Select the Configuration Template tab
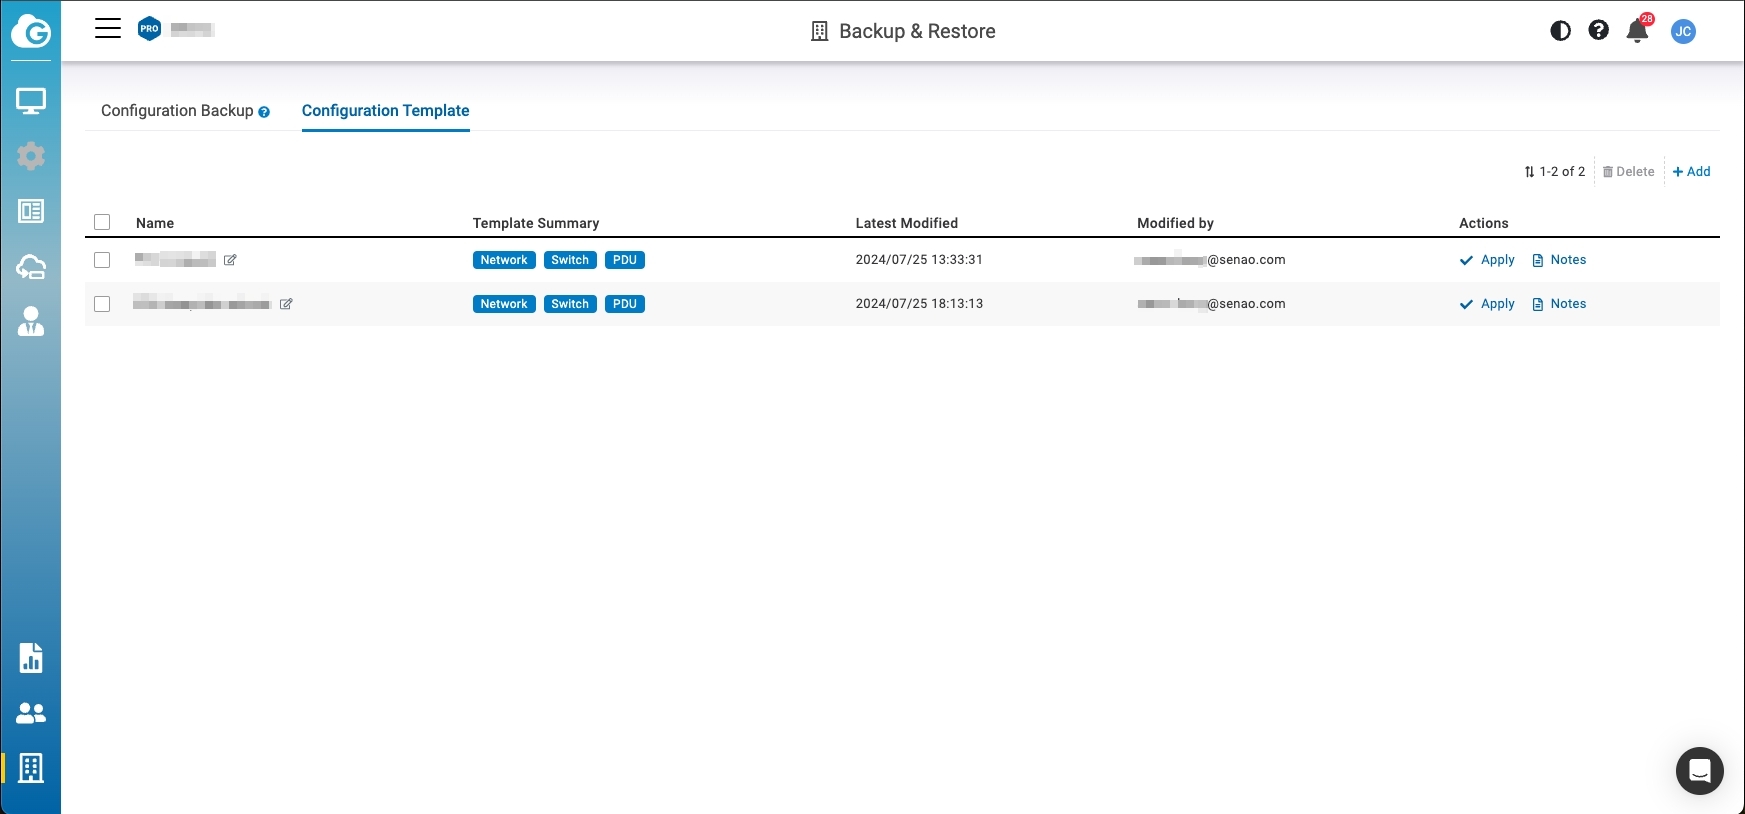 [x=385, y=111]
